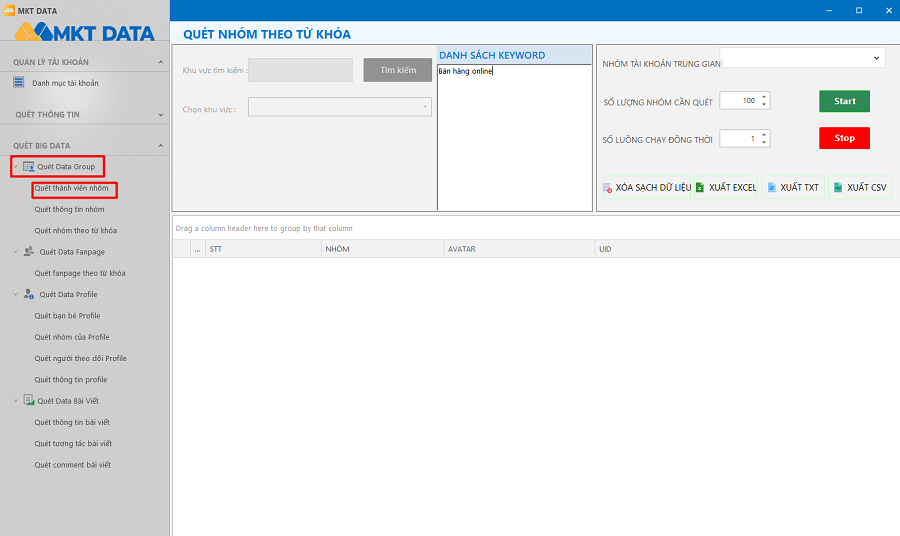The height and width of the screenshot is (536, 900).
Task: Decrease SỐ LUỒNG CHẠY ĐỒNG THỜI value
Action: pyautogui.click(x=765, y=142)
